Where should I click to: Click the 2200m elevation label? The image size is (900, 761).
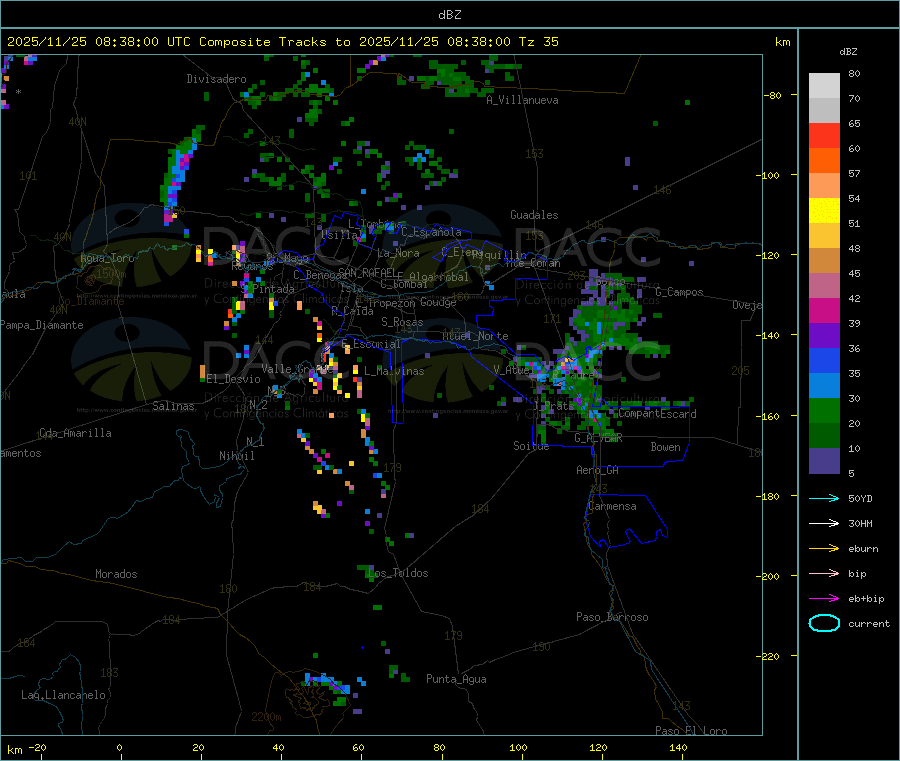(x=266, y=717)
